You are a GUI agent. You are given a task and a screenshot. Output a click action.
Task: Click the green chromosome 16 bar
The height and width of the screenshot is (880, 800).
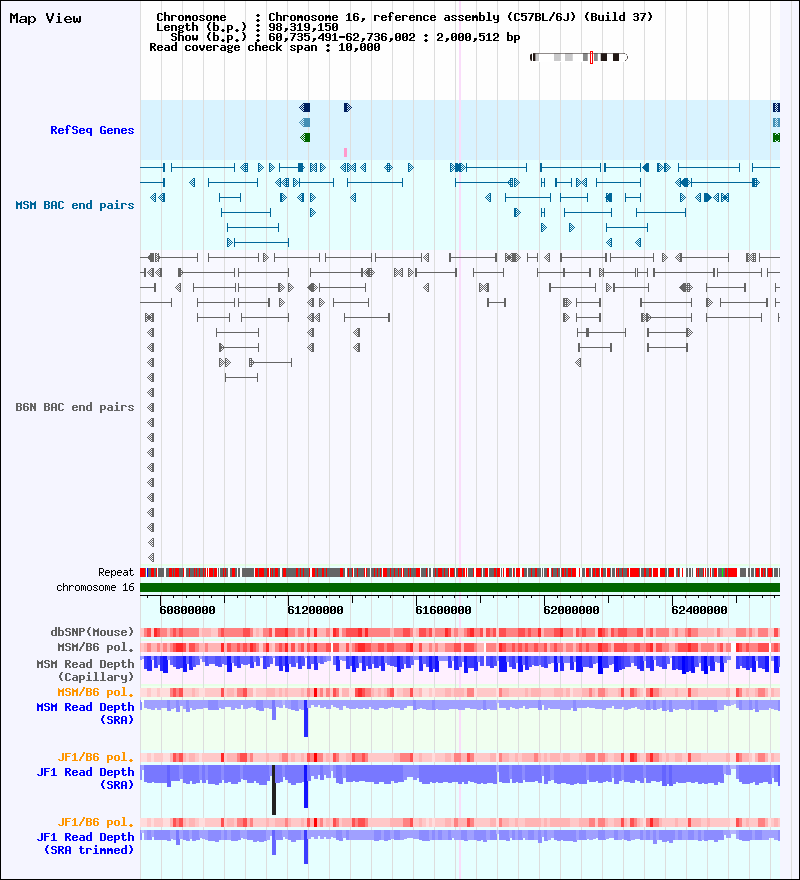[460, 588]
